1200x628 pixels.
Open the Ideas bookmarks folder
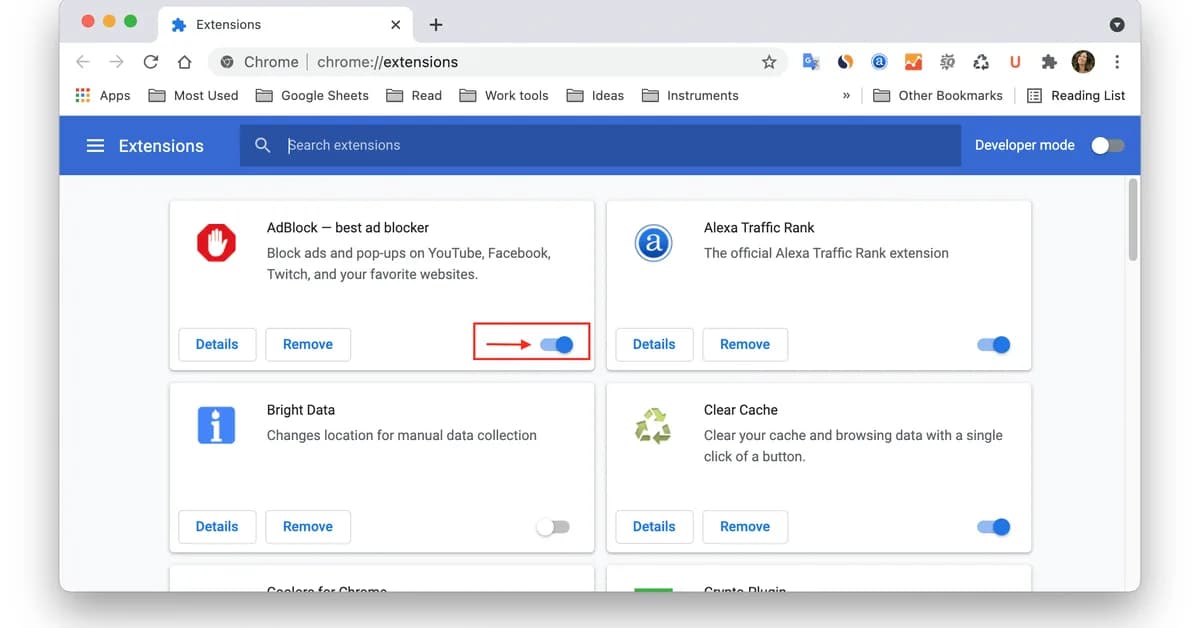(x=595, y=96)
